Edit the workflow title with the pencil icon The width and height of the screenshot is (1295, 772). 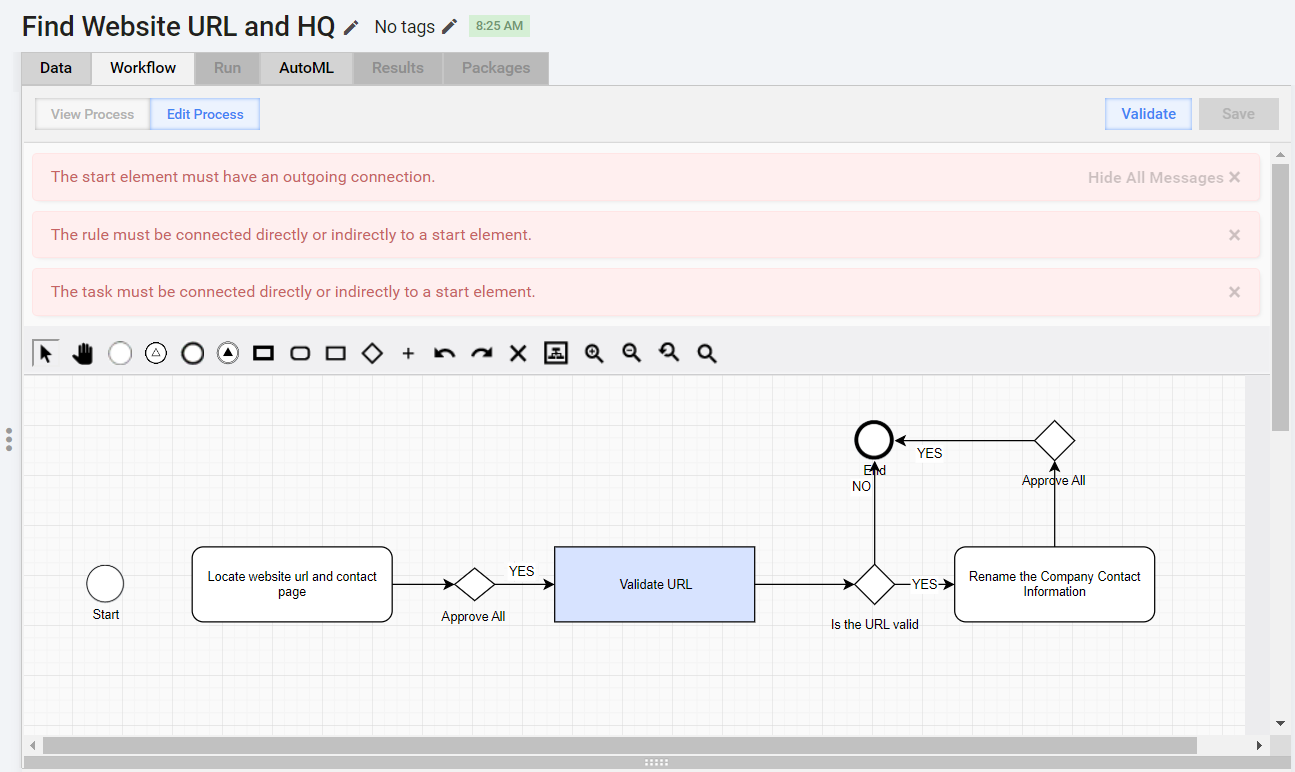pyautogui.click(x=351, y=27)
